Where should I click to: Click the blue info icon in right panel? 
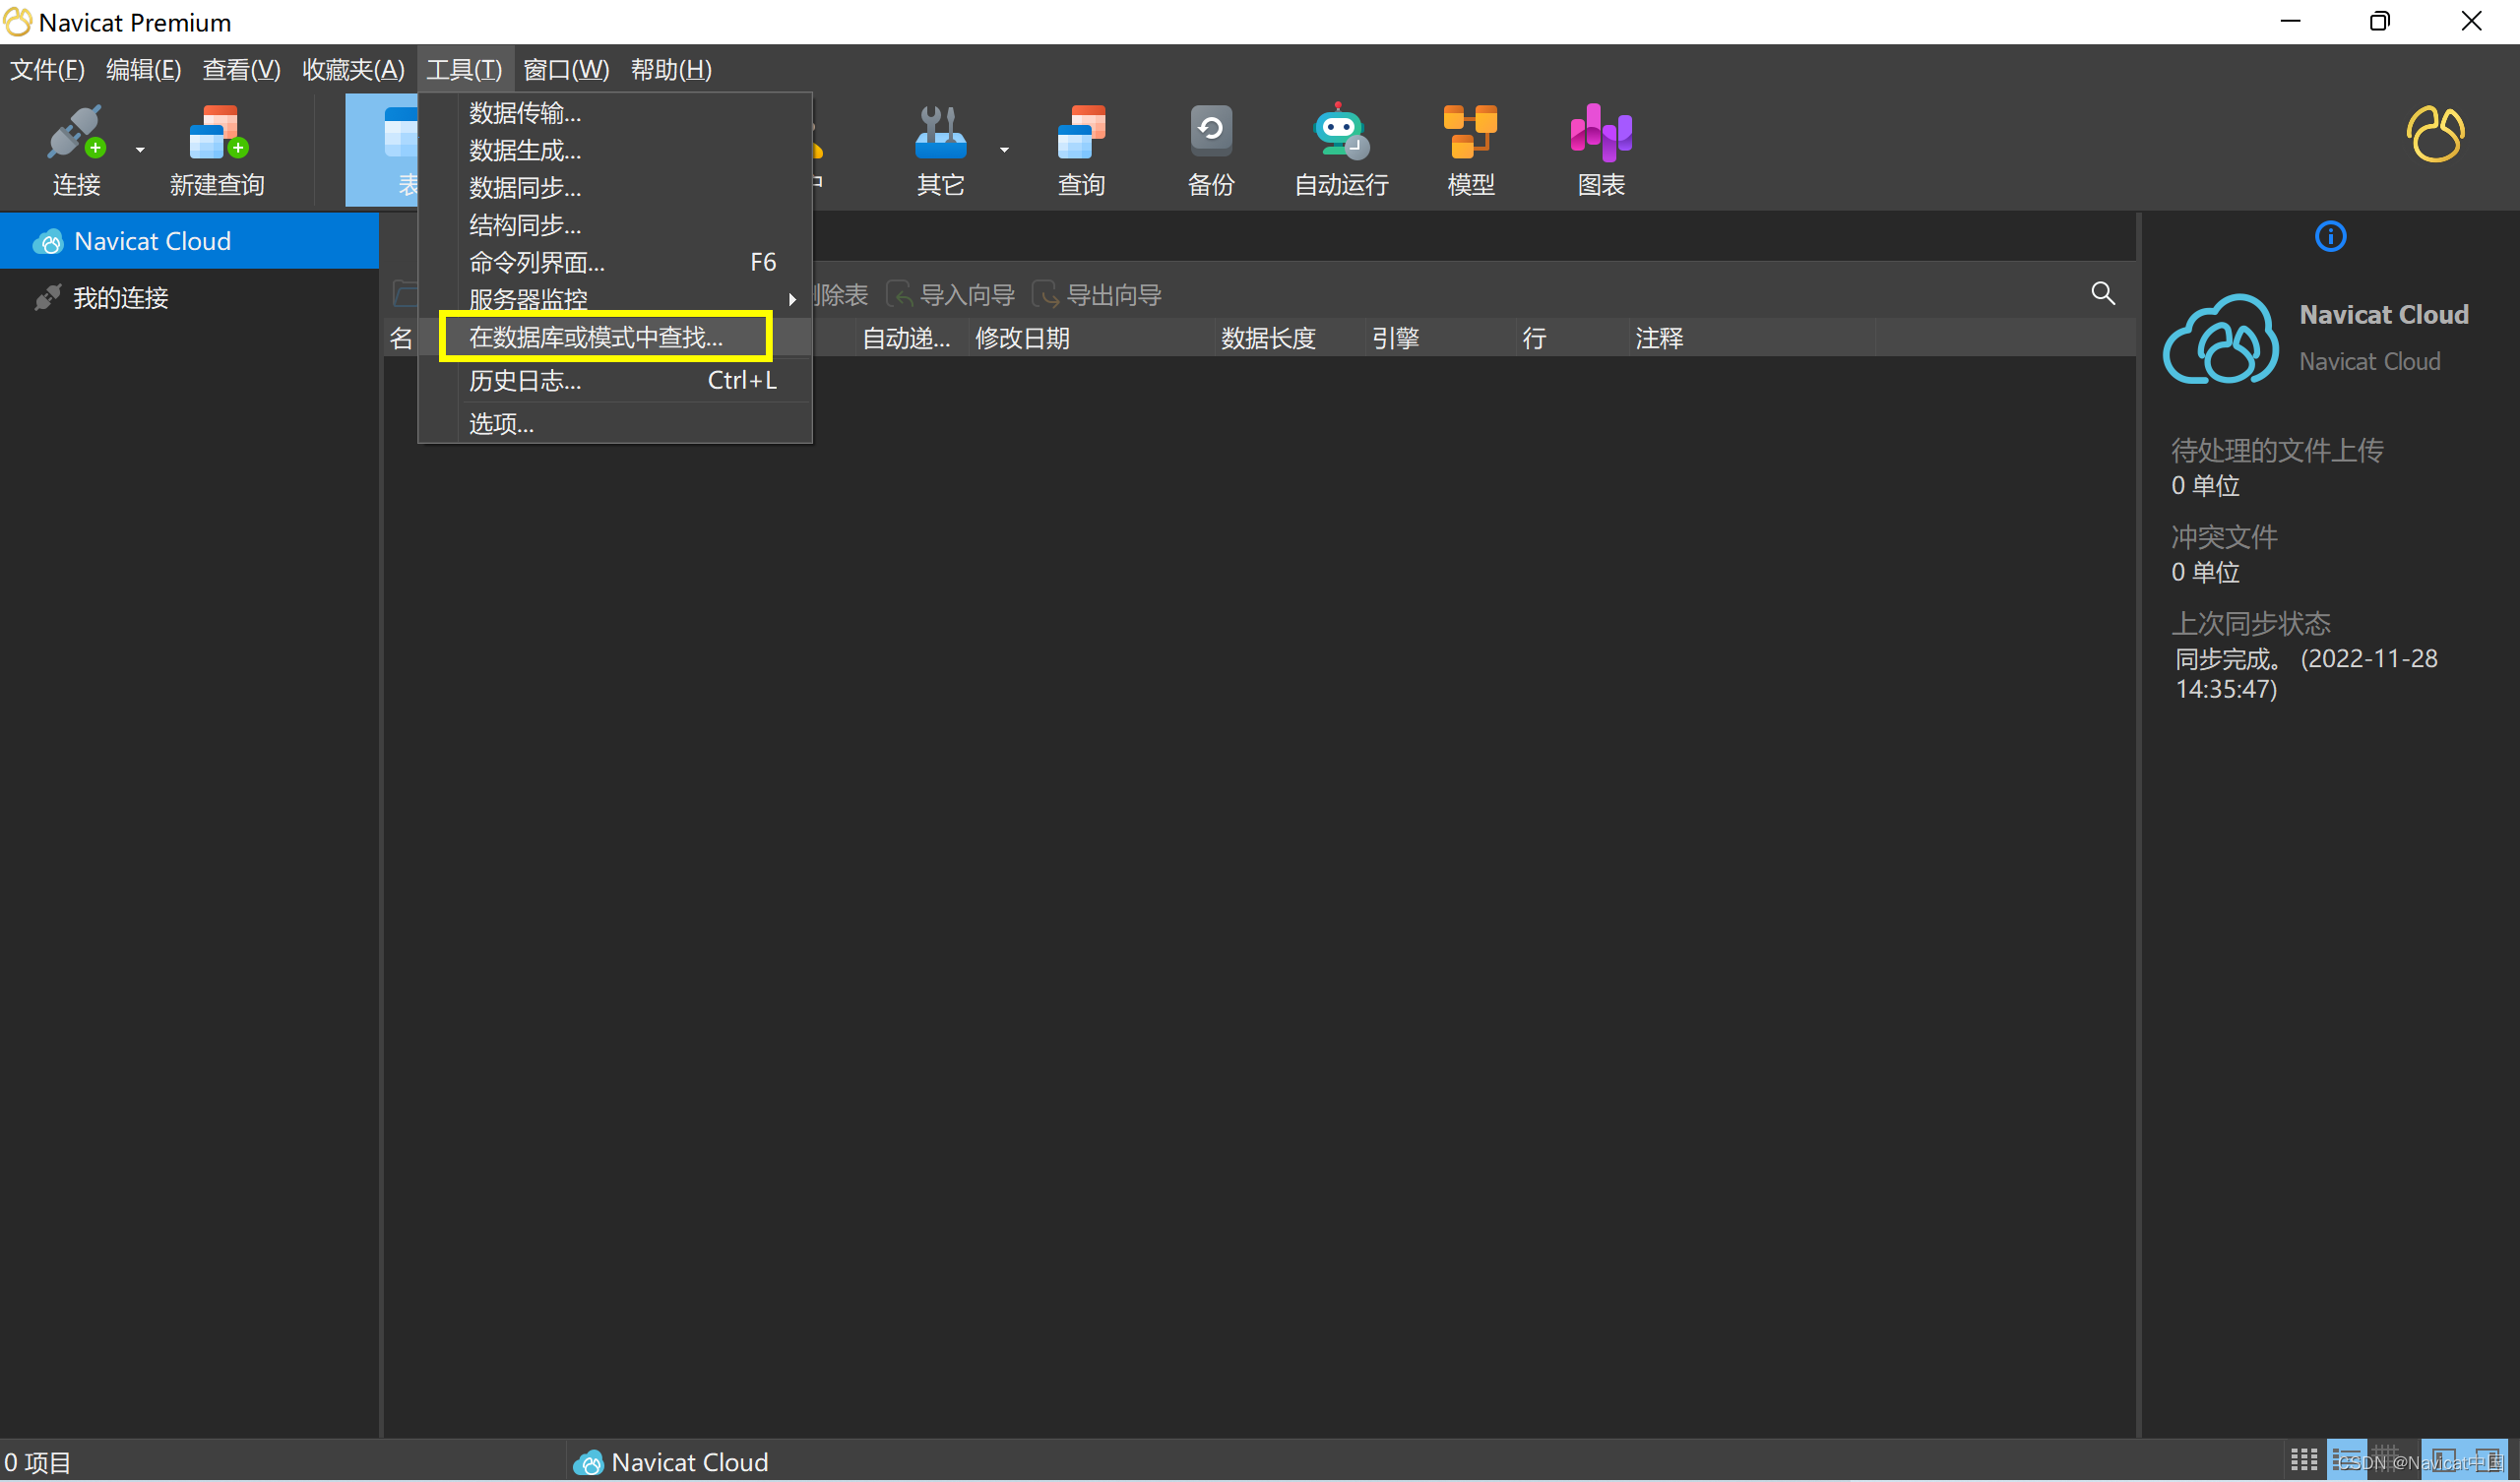point(2330,237)
